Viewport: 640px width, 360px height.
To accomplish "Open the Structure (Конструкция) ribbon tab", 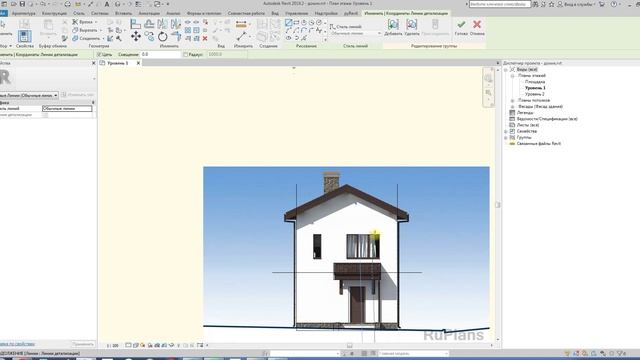I will point(54,13).
